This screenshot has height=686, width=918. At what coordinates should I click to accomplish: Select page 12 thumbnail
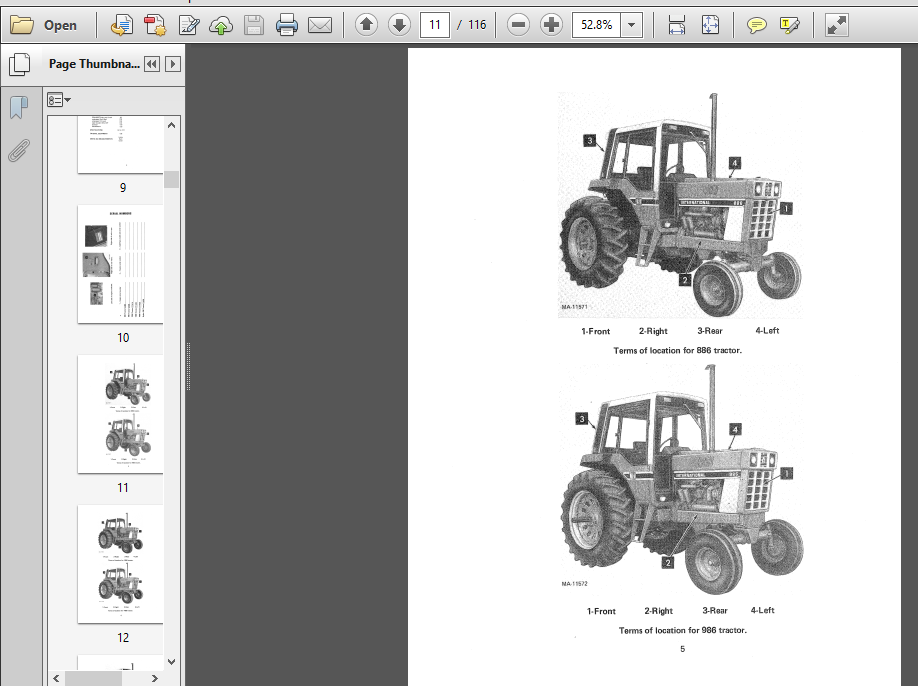tap(120, 564)
